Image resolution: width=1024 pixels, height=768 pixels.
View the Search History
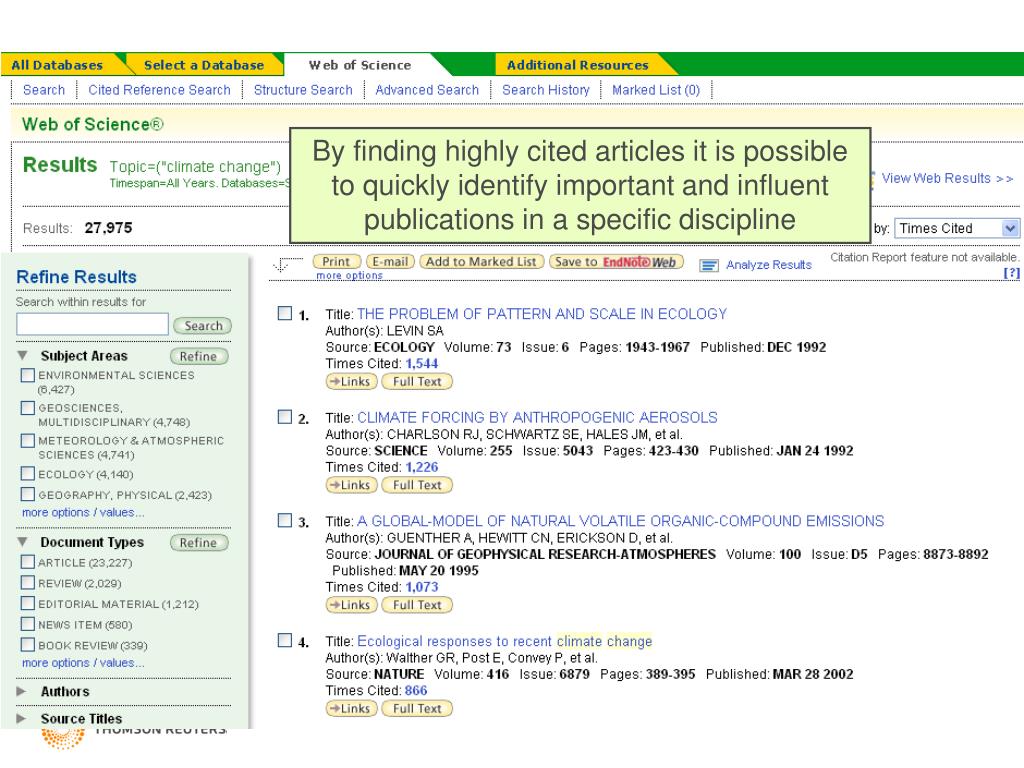point(546,89)
